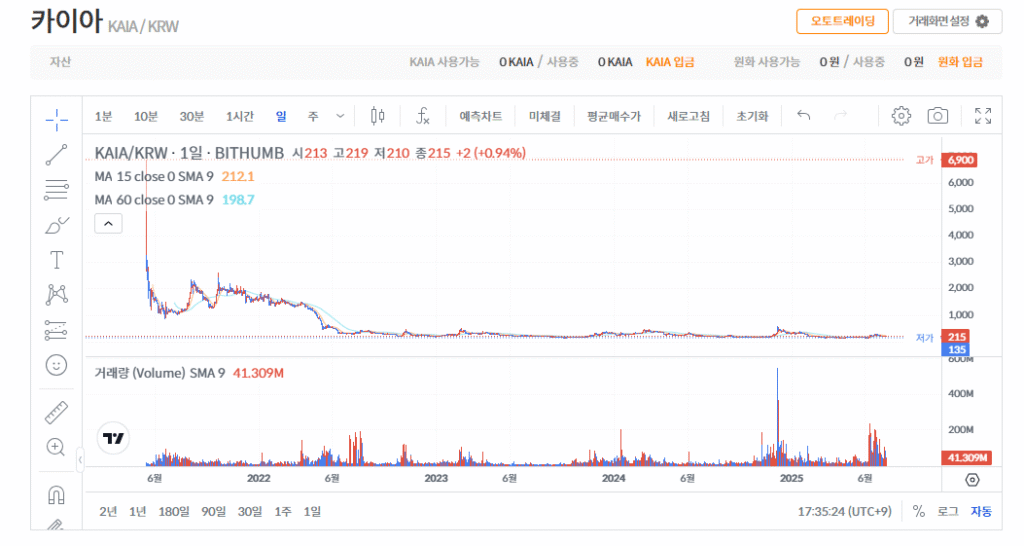Toggle fullscreen chart mode
1024x546 pixels.
983,116
